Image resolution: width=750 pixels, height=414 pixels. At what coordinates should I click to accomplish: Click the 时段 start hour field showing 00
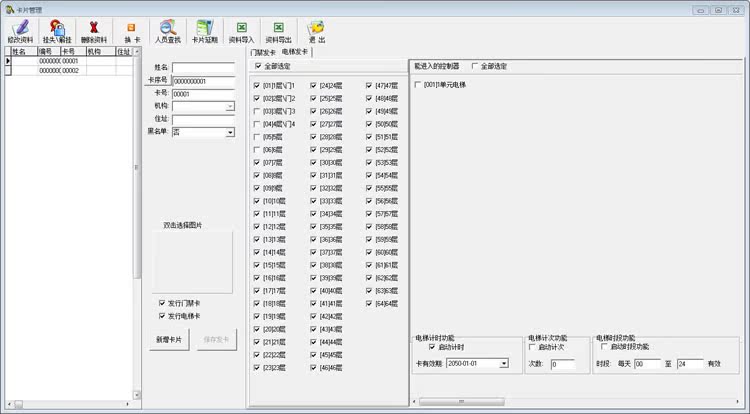647,364
